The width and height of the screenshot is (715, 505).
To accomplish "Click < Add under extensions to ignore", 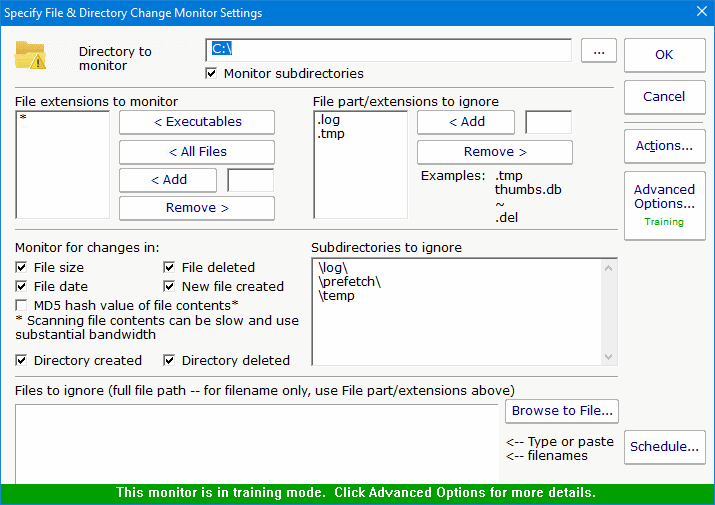I will 466,122.
